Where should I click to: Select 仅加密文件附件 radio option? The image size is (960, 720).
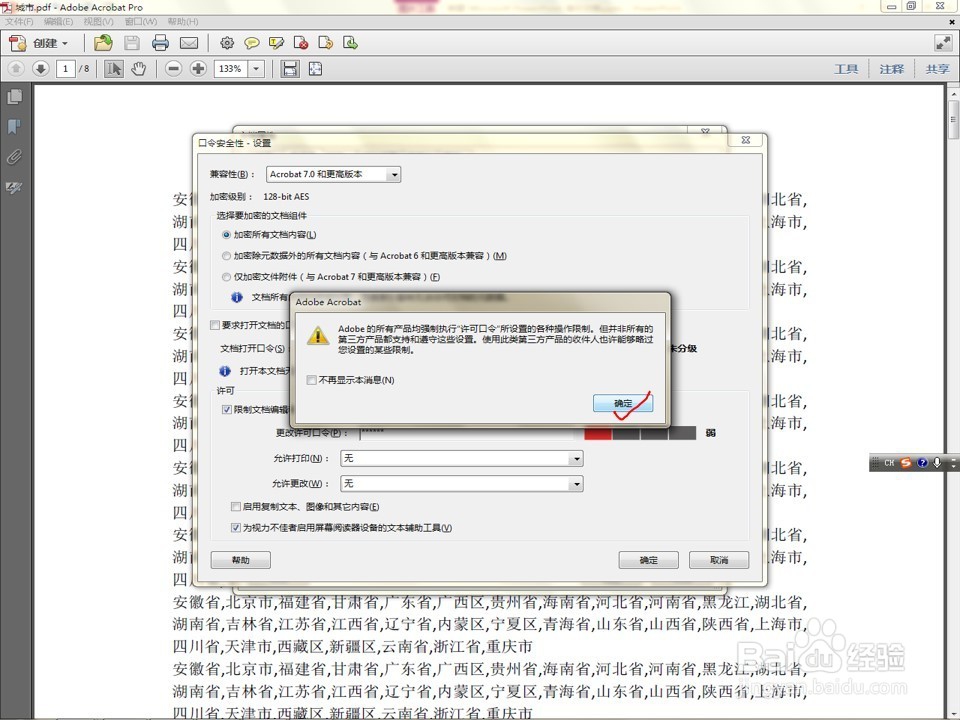[x=226, y=277]
